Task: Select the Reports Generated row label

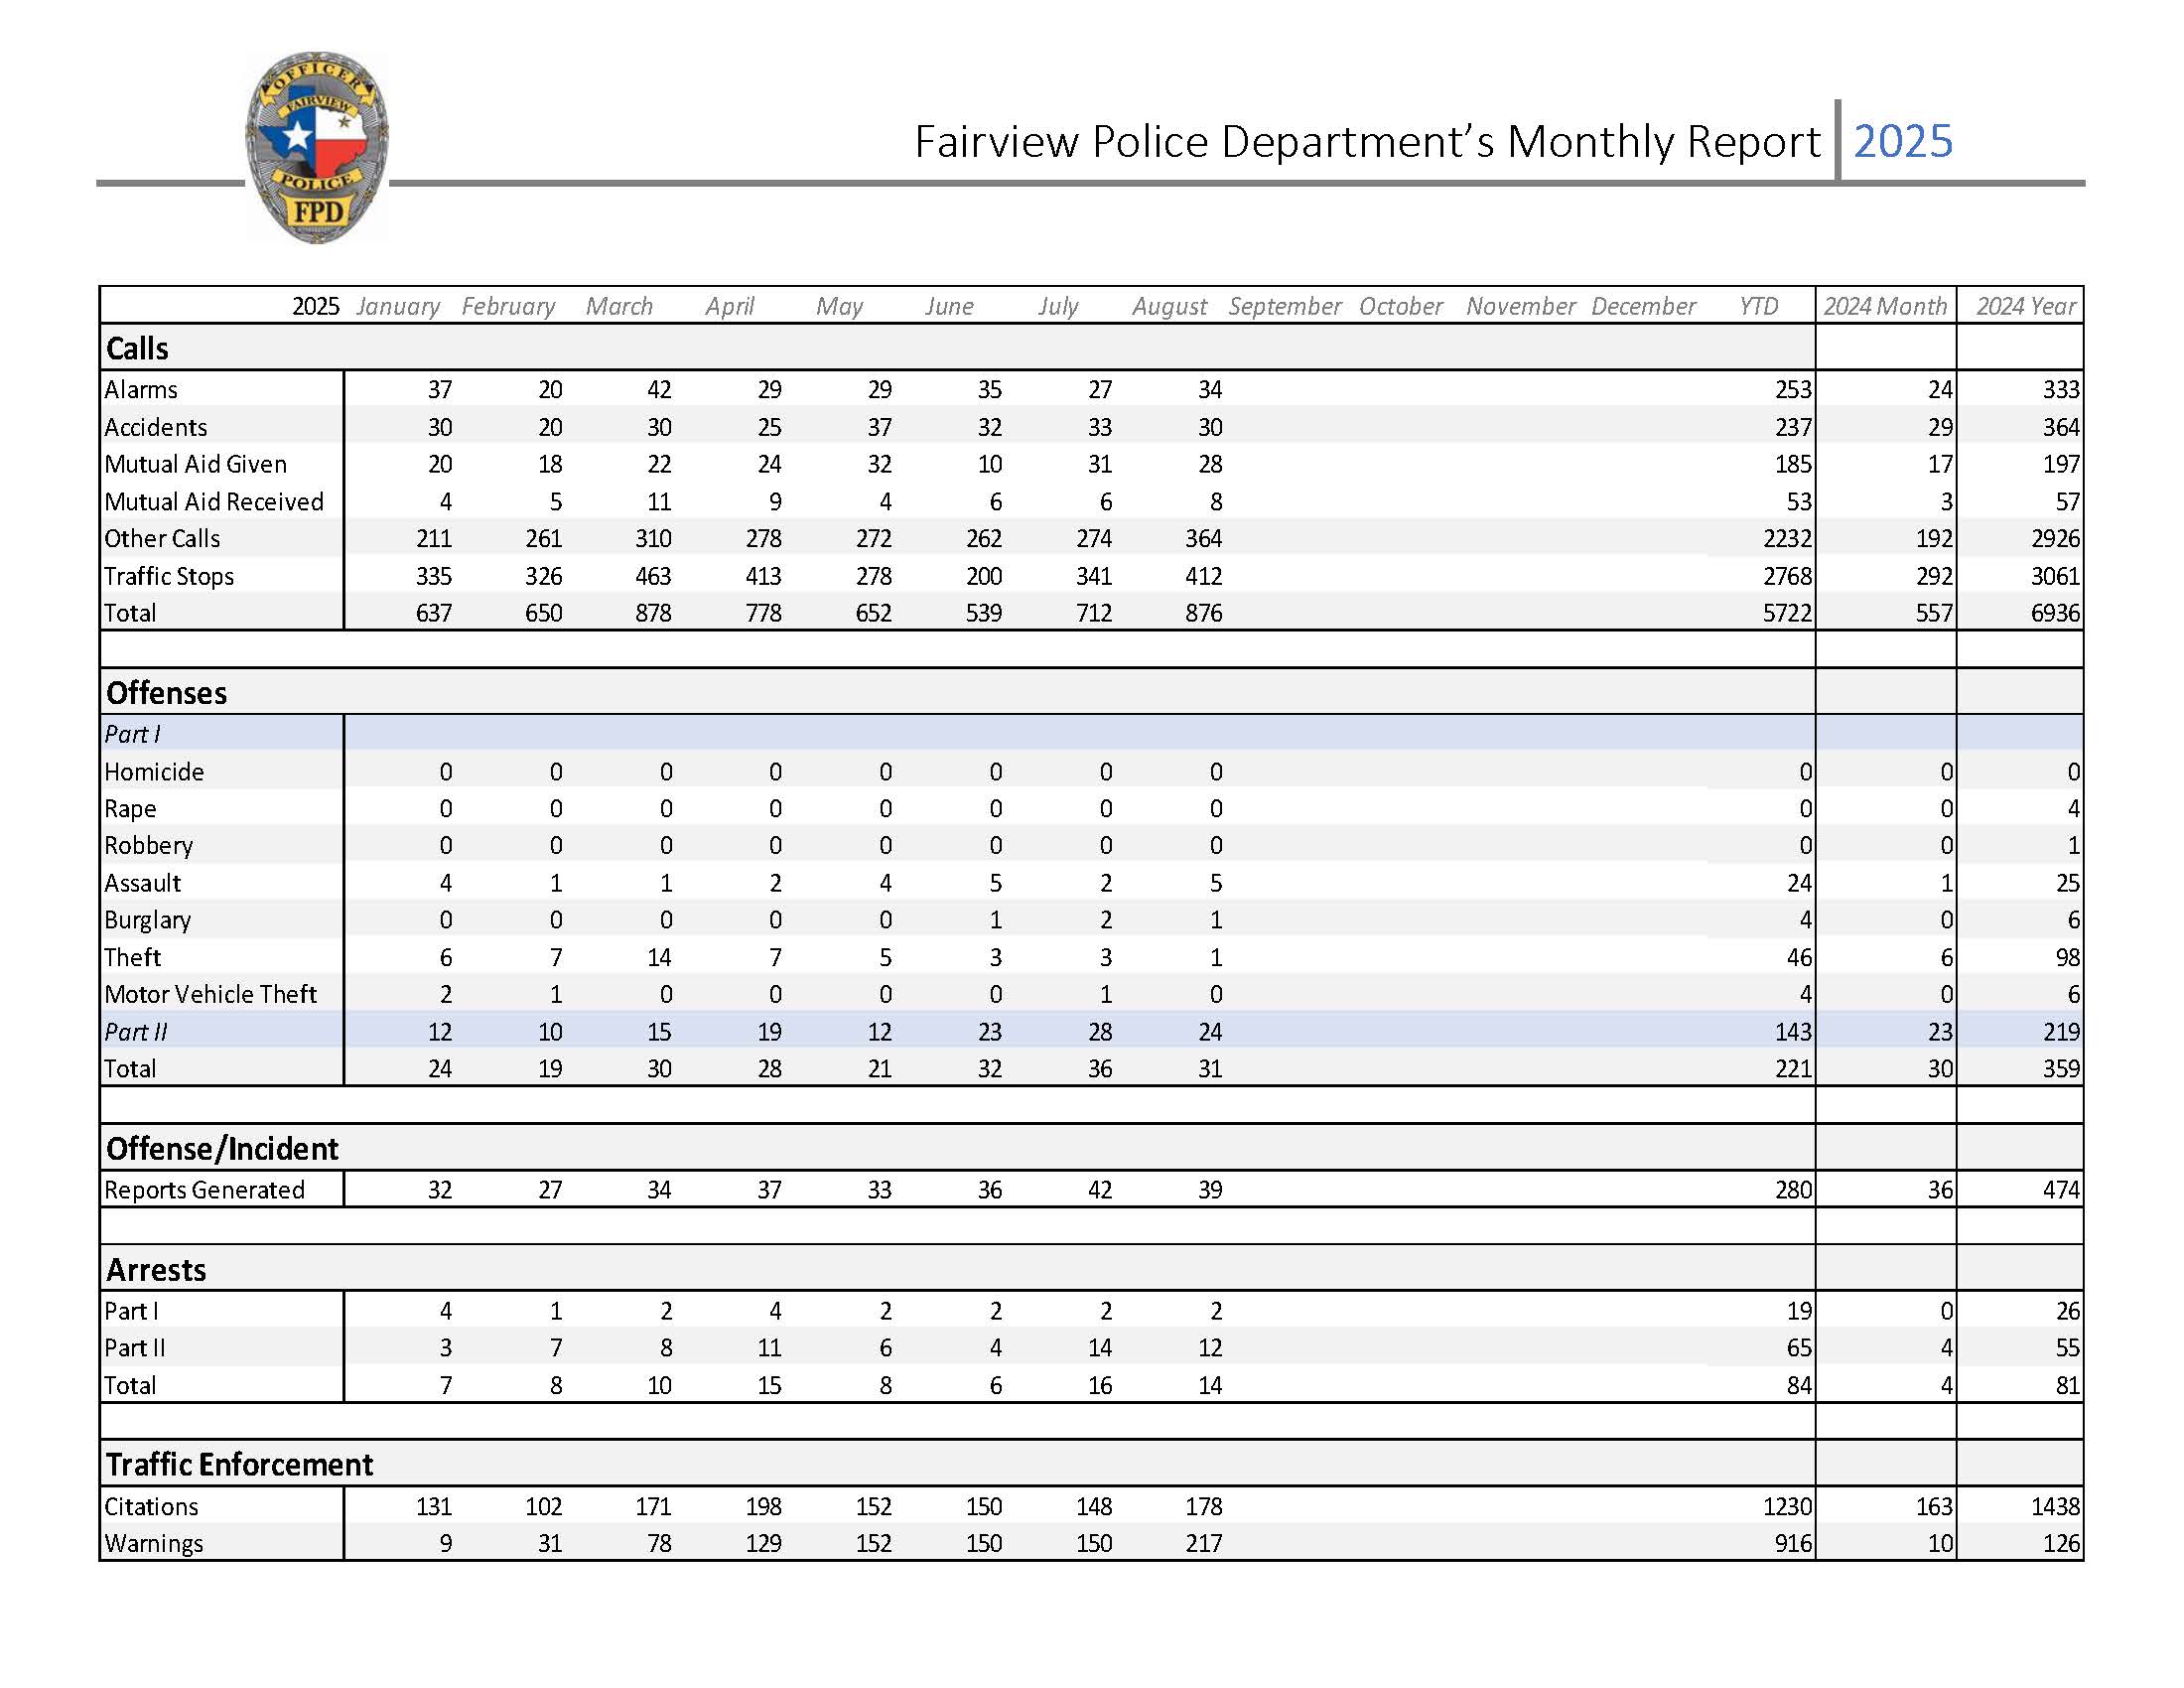Action: [x=207, y=1191]
